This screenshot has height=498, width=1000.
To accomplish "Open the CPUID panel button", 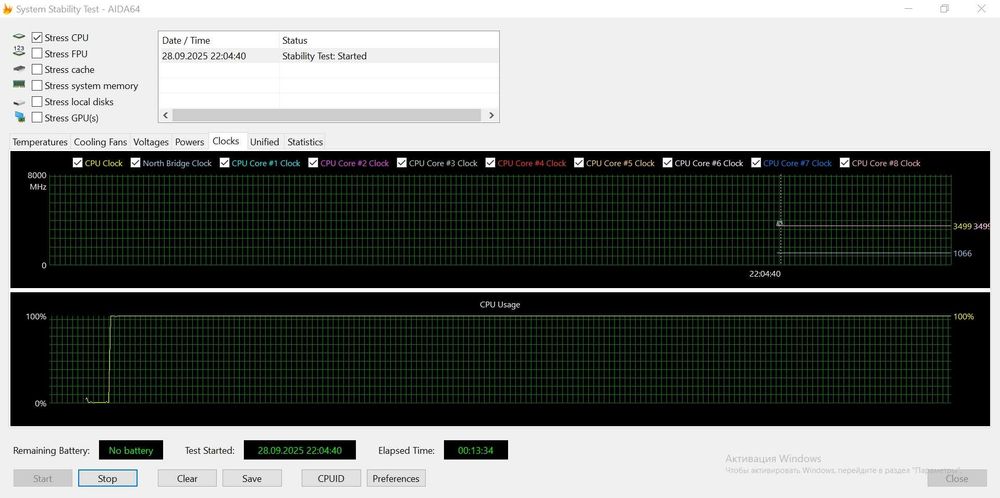I will click(331, 478).
